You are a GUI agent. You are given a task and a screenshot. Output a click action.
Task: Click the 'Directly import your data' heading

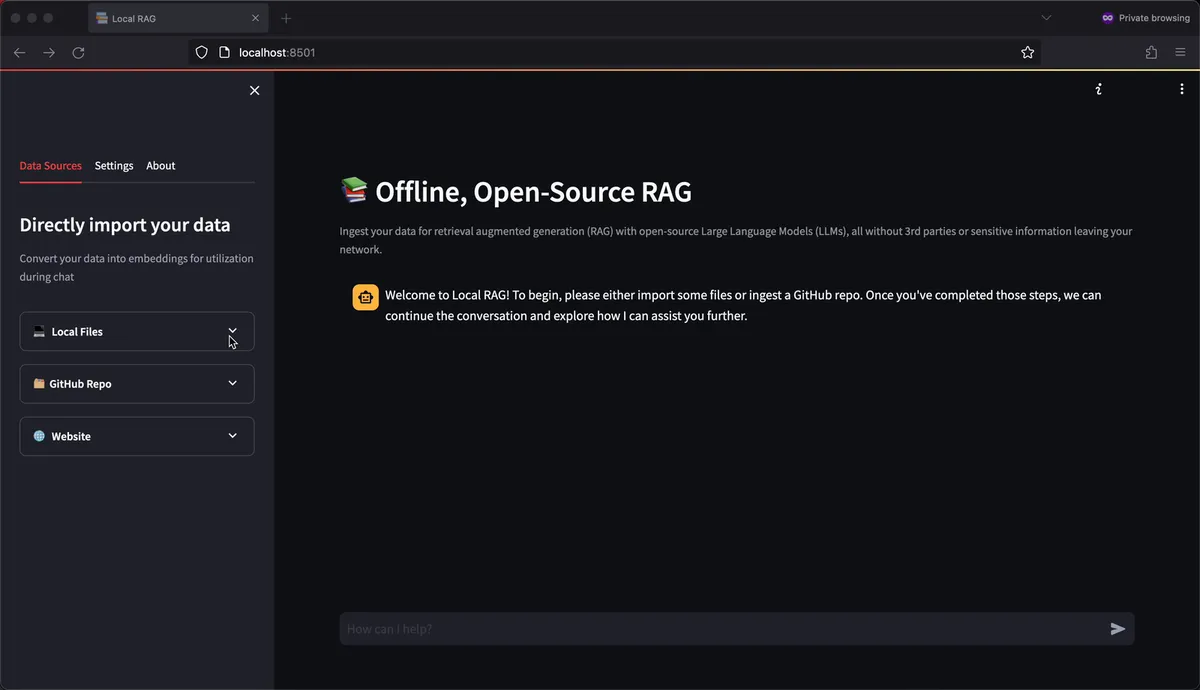tap(125, 225)
